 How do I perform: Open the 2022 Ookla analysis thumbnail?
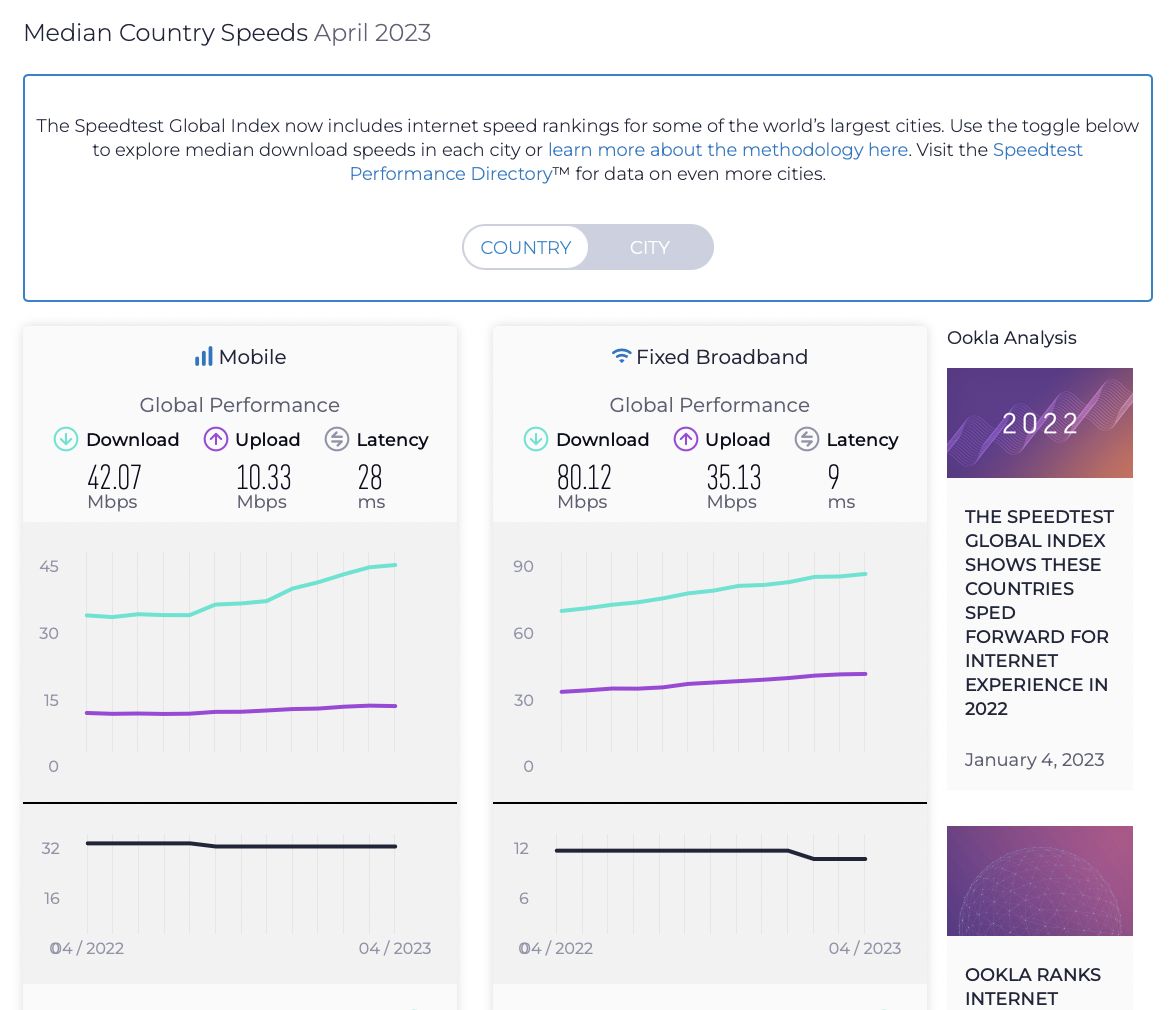[1040, 423]
